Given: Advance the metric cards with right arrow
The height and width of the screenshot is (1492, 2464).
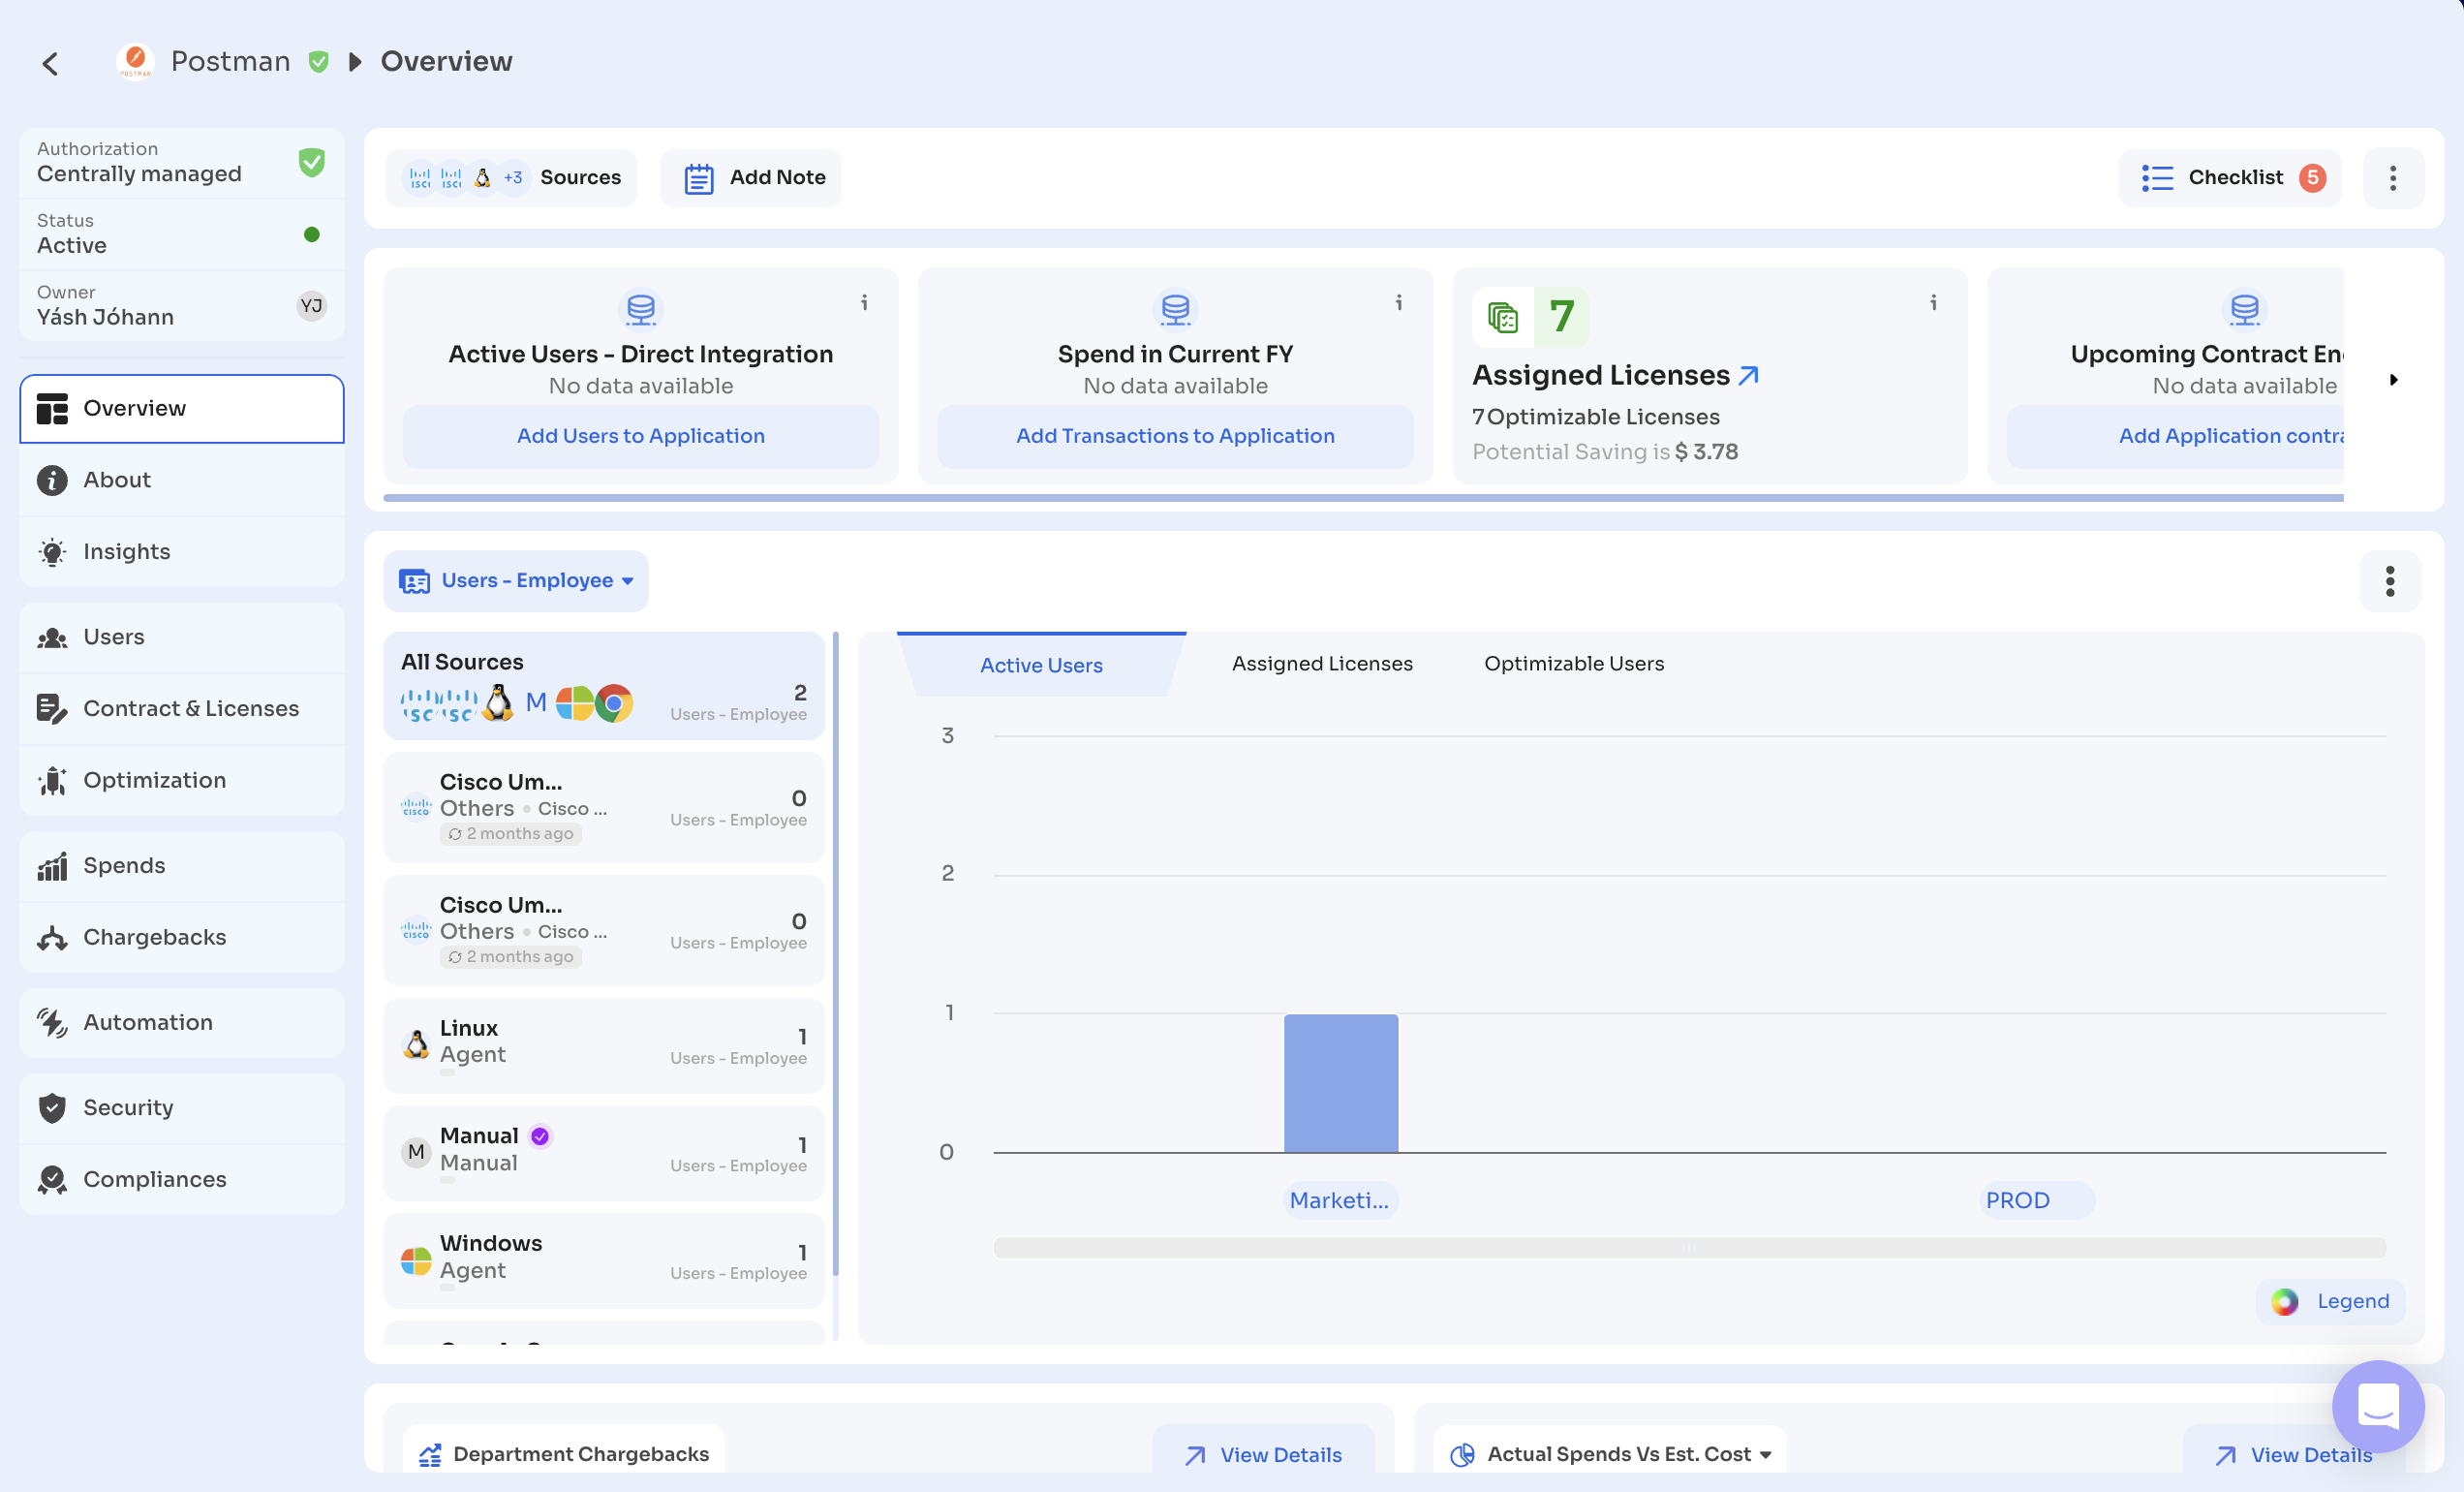Looking at the screenshot, I should click(2394, 380).
